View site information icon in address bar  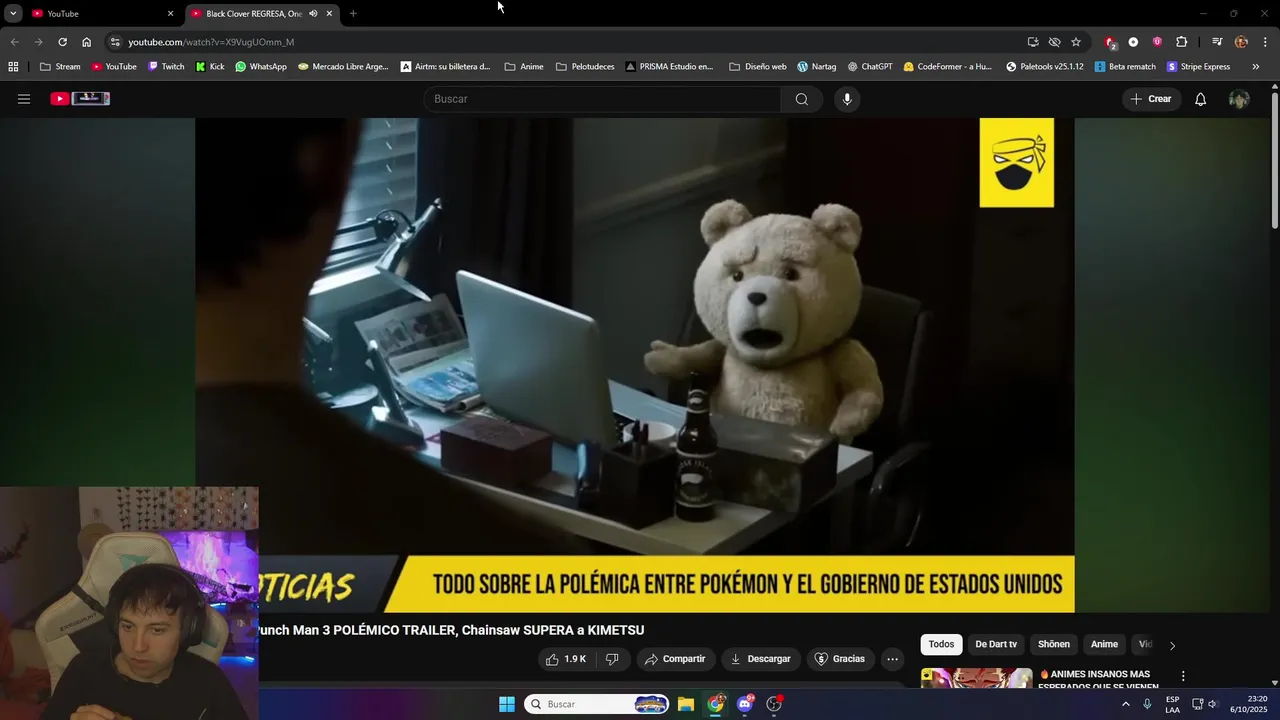point(115,42)
